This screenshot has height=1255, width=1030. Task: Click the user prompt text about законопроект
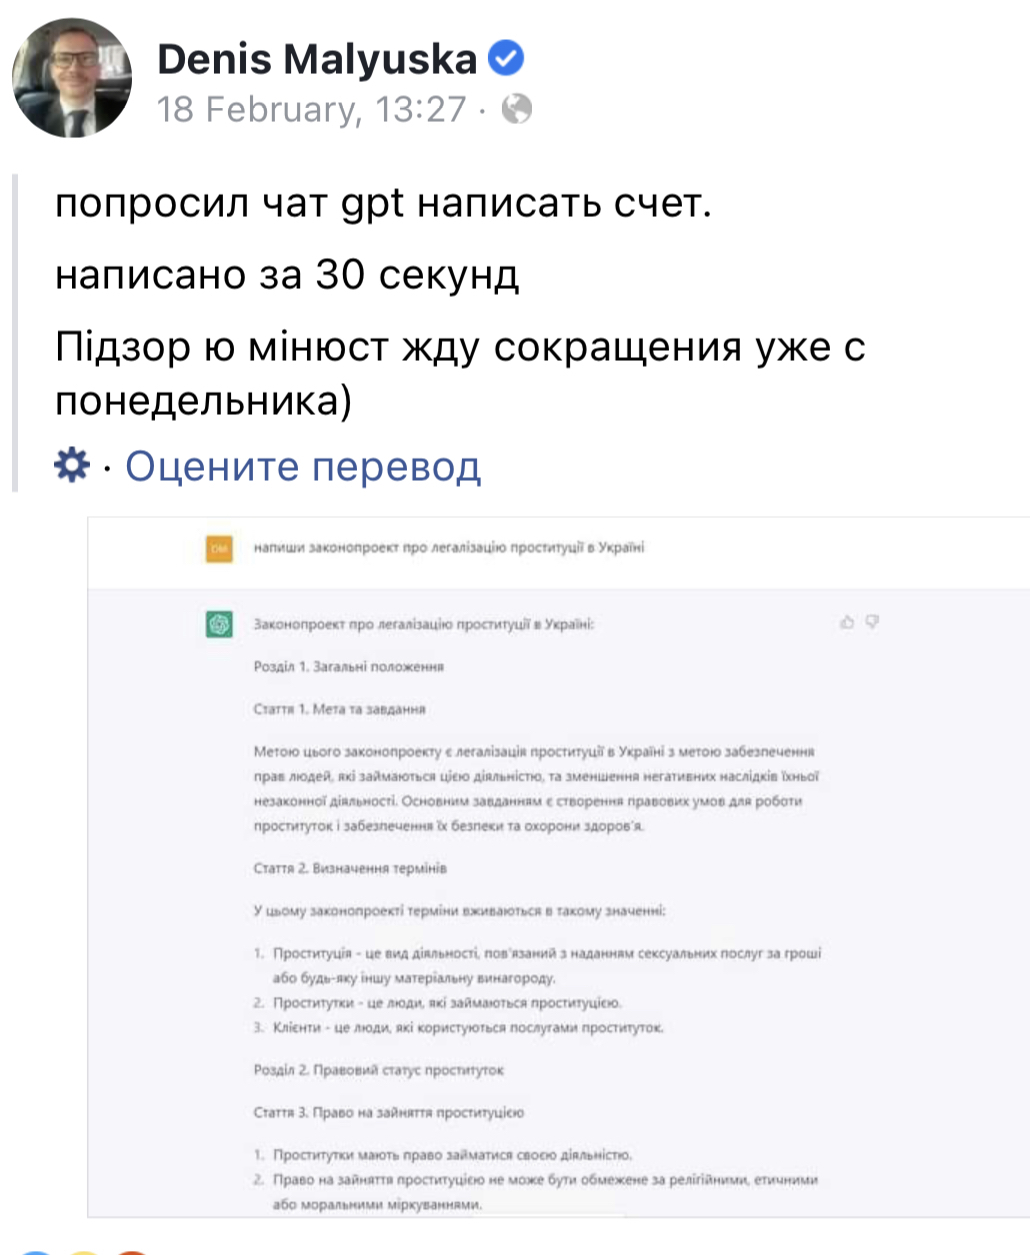tap(449, 548)
